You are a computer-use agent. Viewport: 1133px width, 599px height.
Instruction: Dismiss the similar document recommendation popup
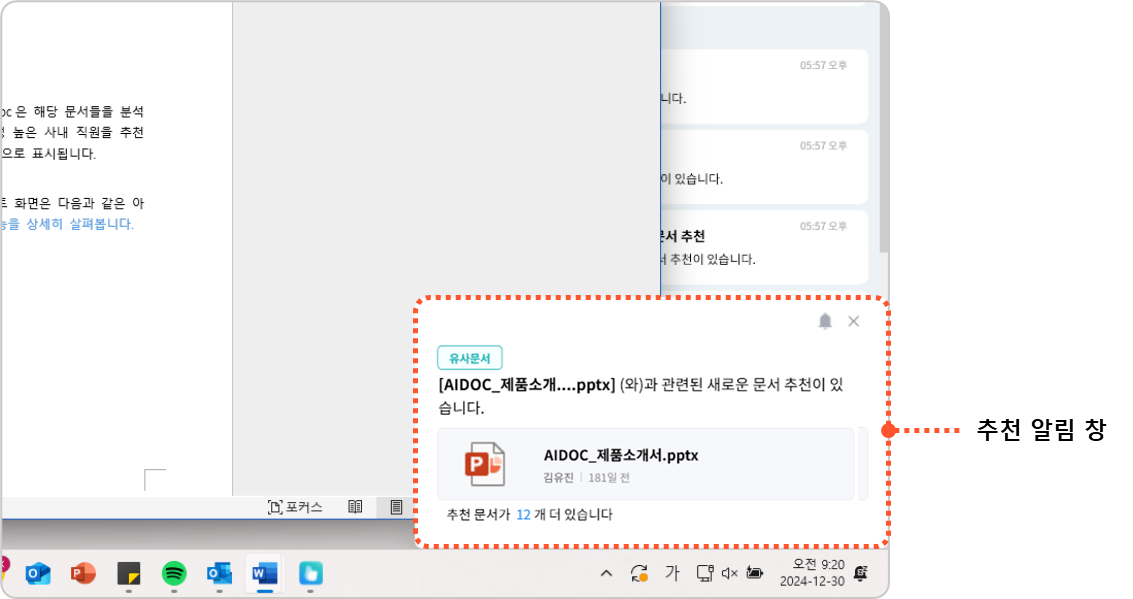[853, 321]
